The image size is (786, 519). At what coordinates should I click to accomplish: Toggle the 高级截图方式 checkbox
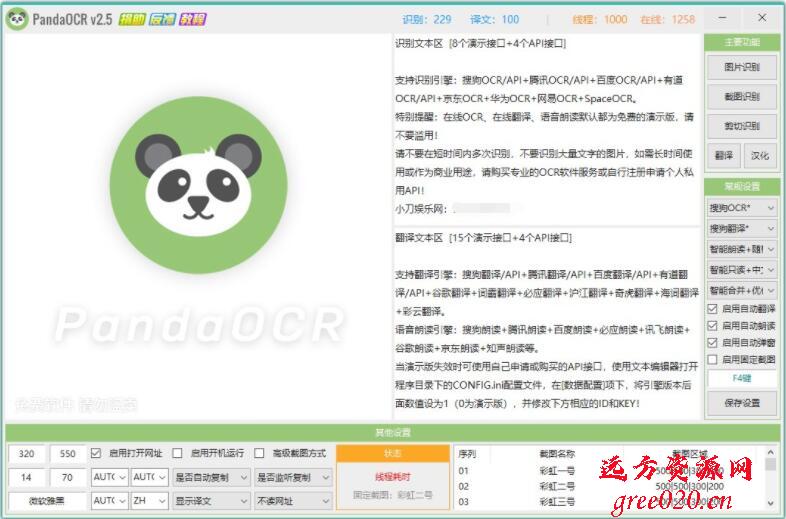click(259, 453)
